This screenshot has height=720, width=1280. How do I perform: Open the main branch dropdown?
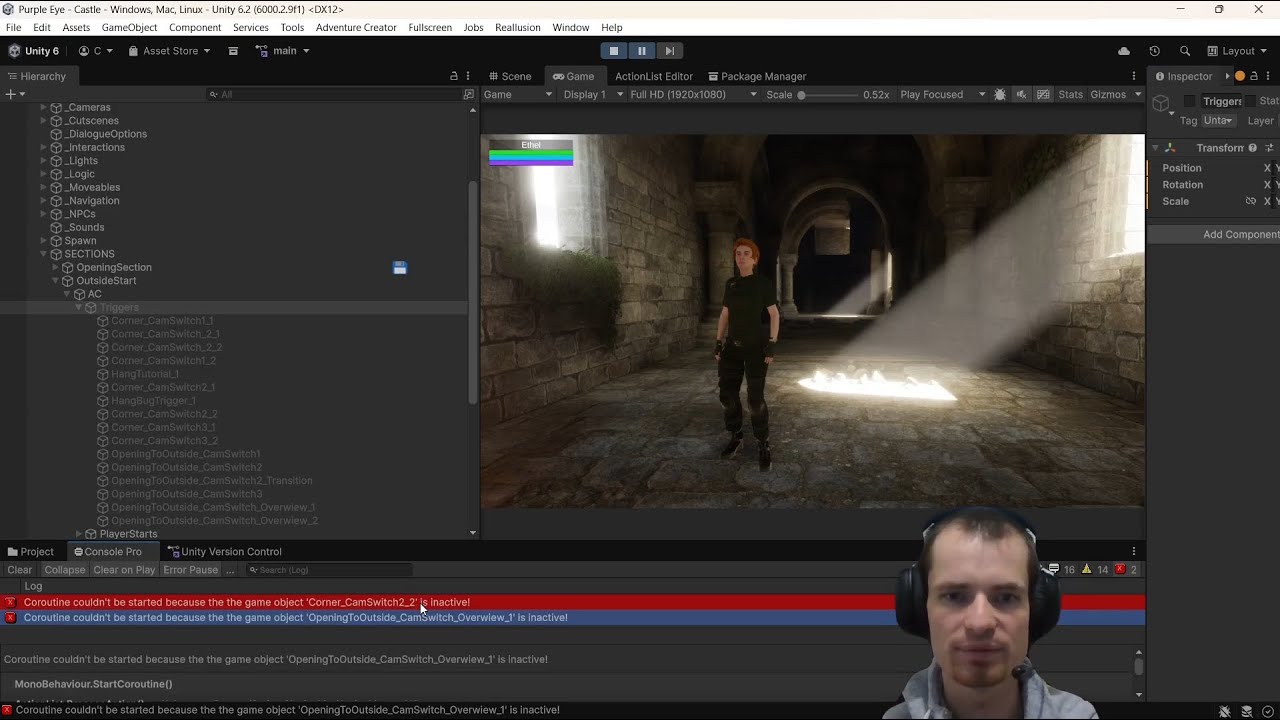click(282, 51)
